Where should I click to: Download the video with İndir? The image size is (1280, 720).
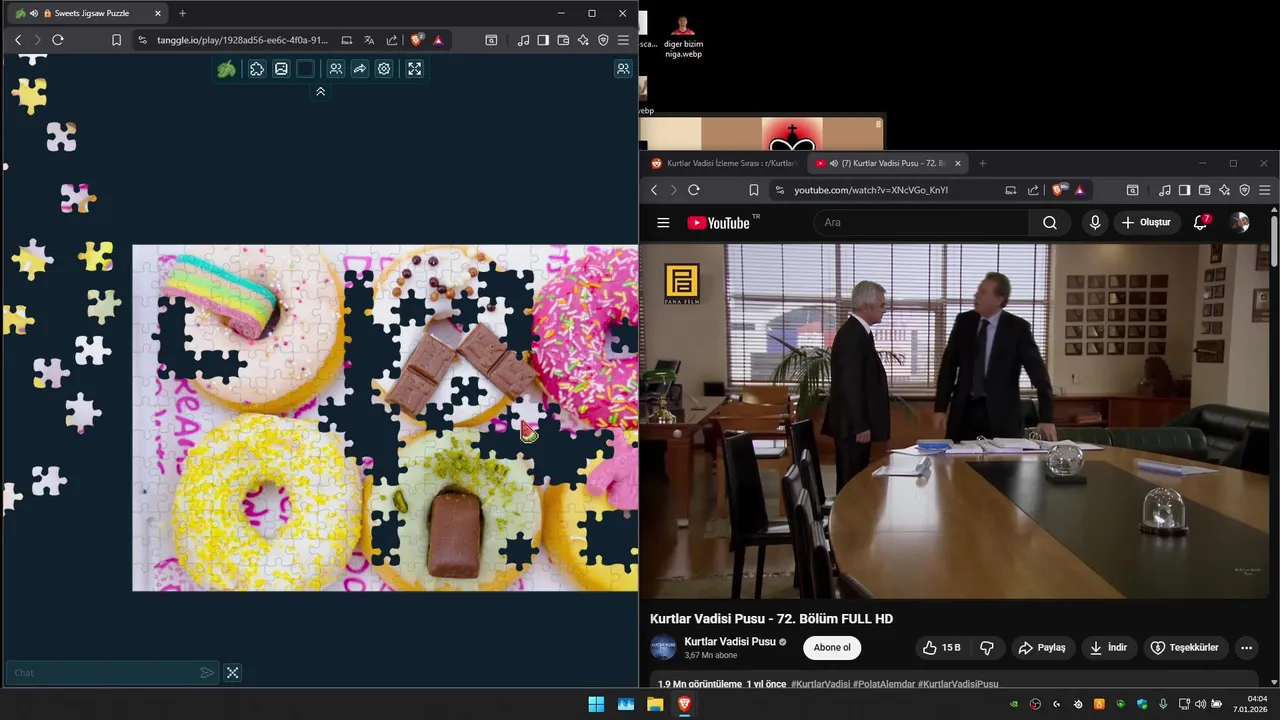(1108, 648)
